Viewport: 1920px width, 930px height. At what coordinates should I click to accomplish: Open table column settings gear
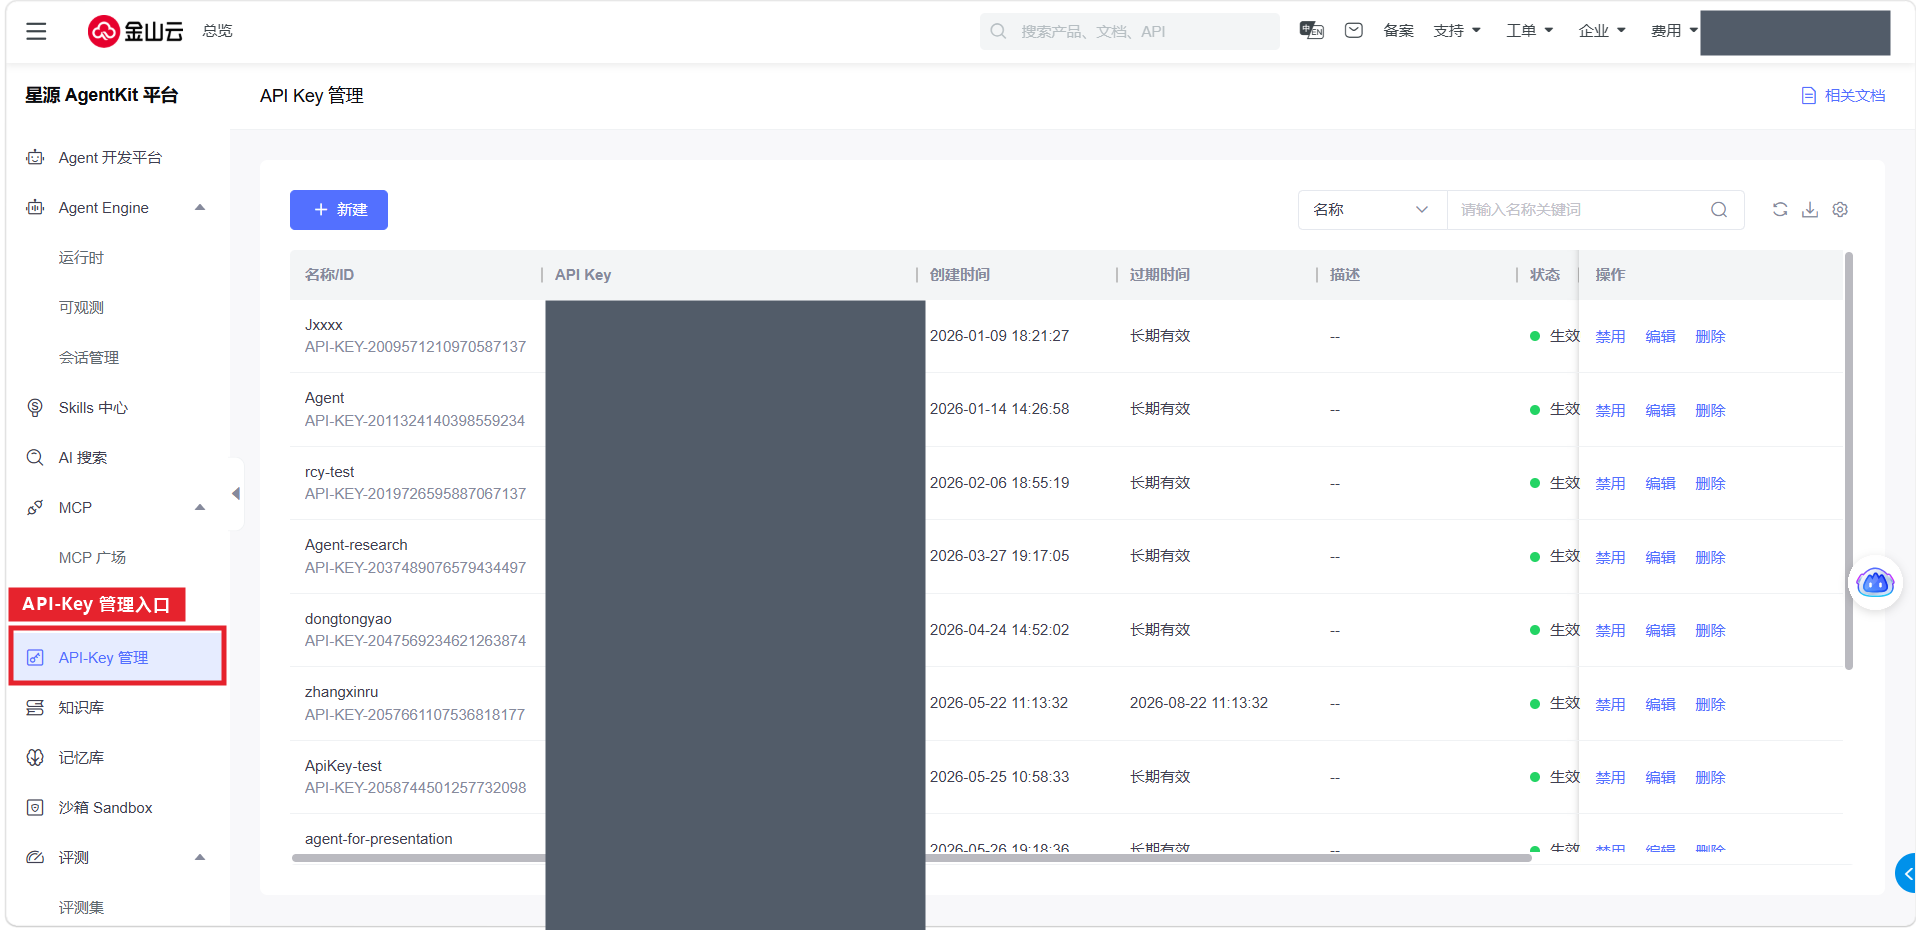(x=1840, y=209)
